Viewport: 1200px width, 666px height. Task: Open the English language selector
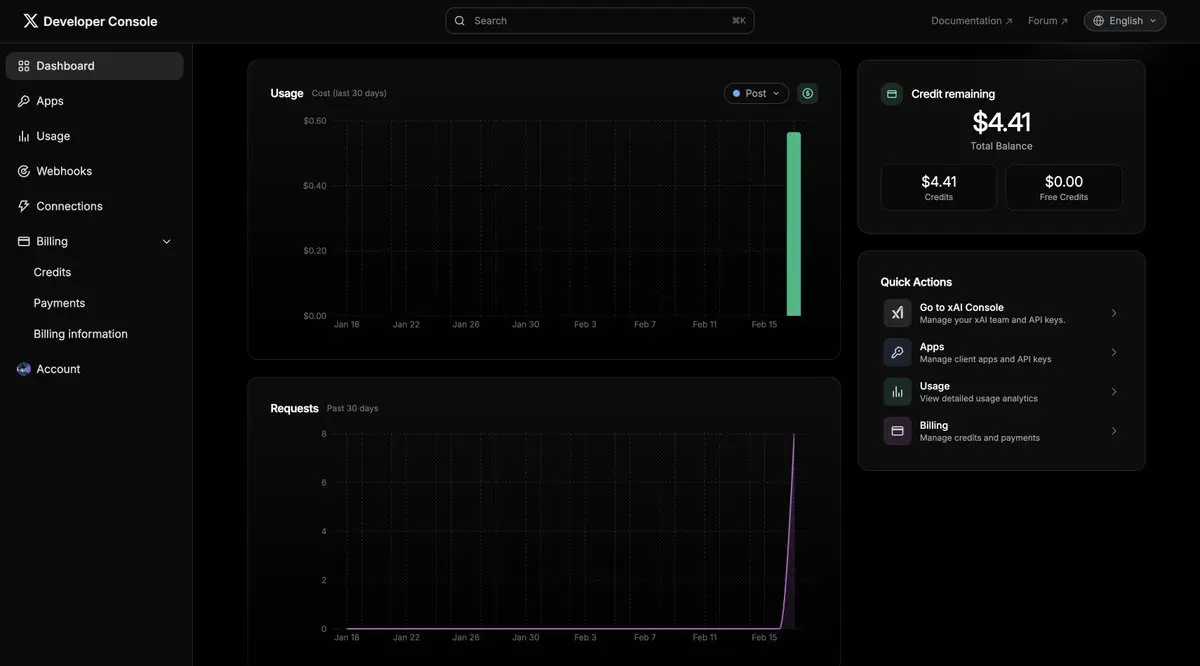(x=1125, y=21)
